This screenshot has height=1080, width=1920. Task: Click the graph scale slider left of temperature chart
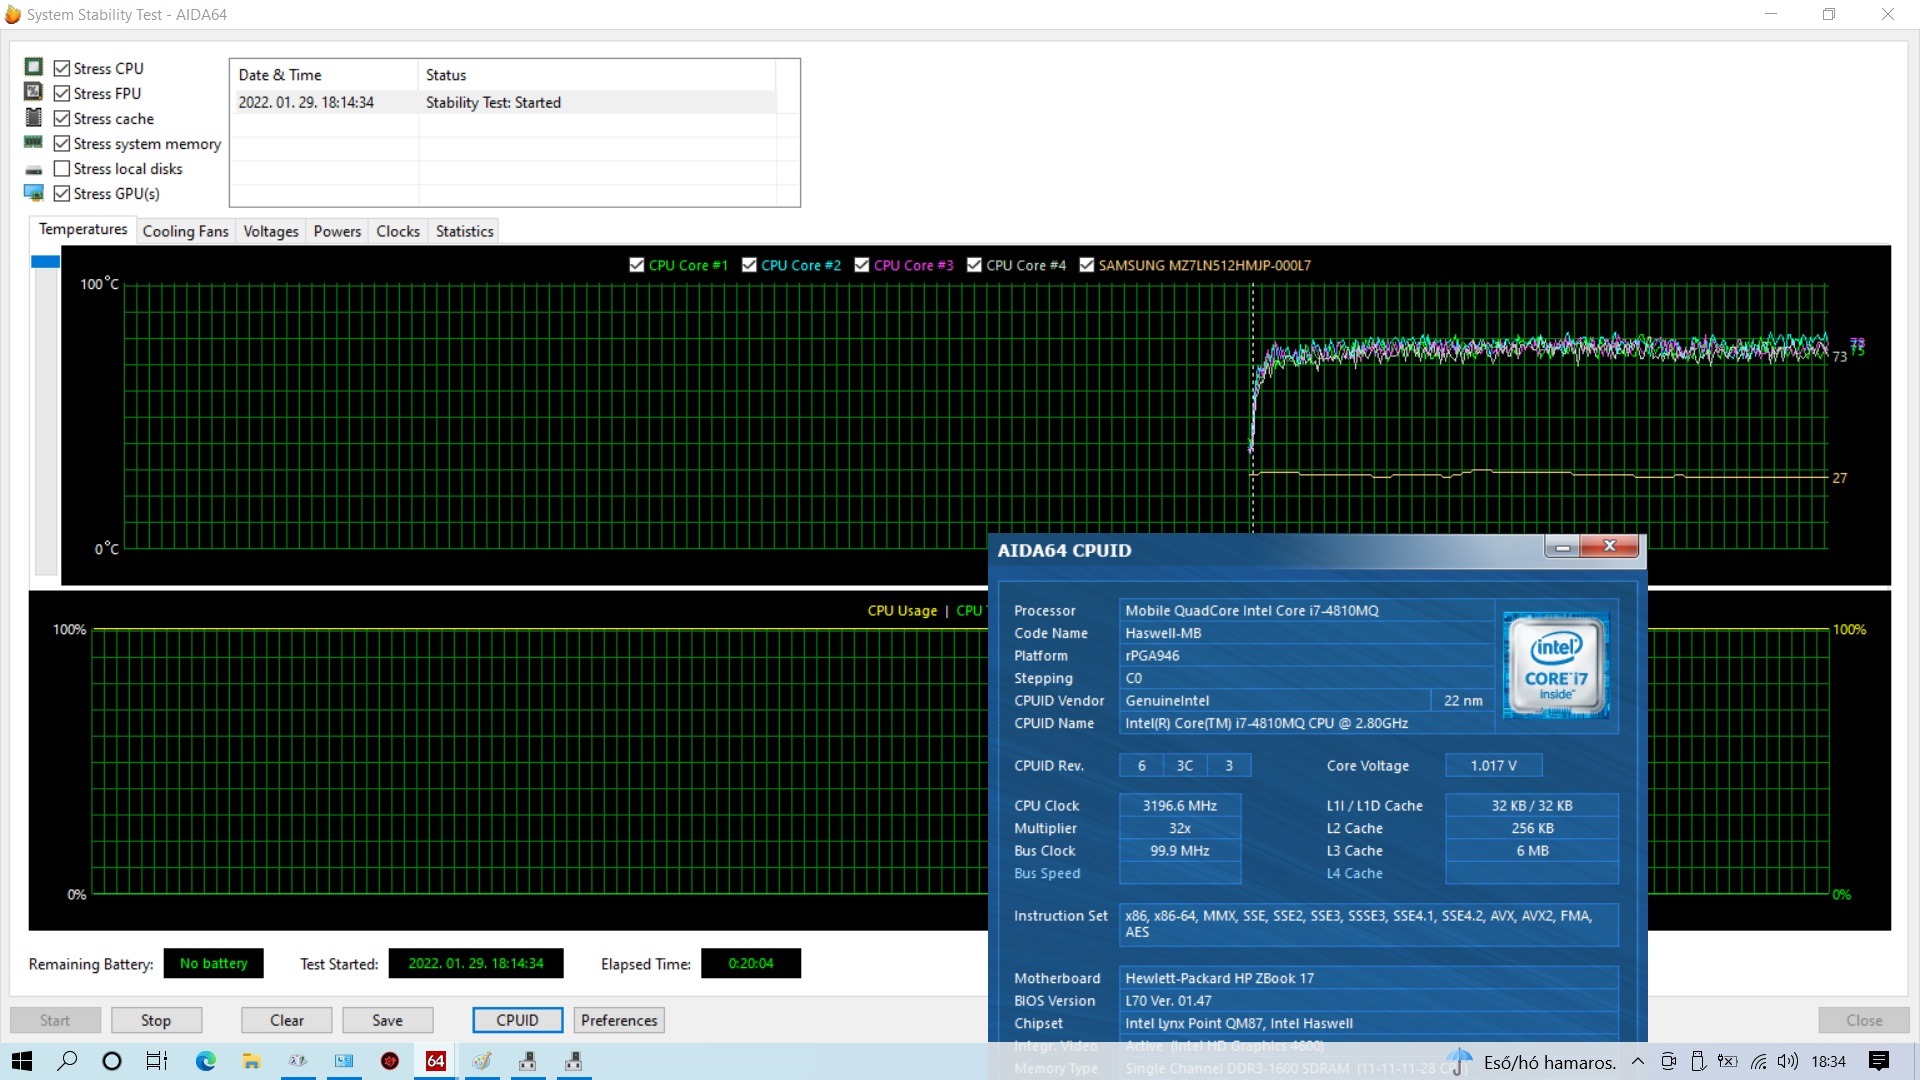click(46, 263)
